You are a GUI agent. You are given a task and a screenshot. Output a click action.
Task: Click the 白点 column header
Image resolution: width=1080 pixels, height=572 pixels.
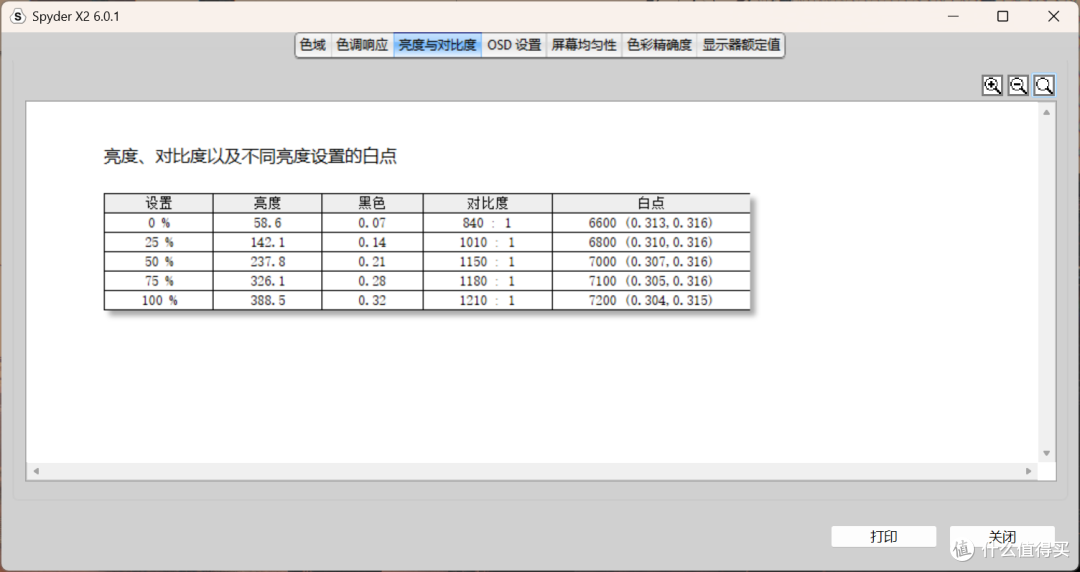tap(651, 203)
